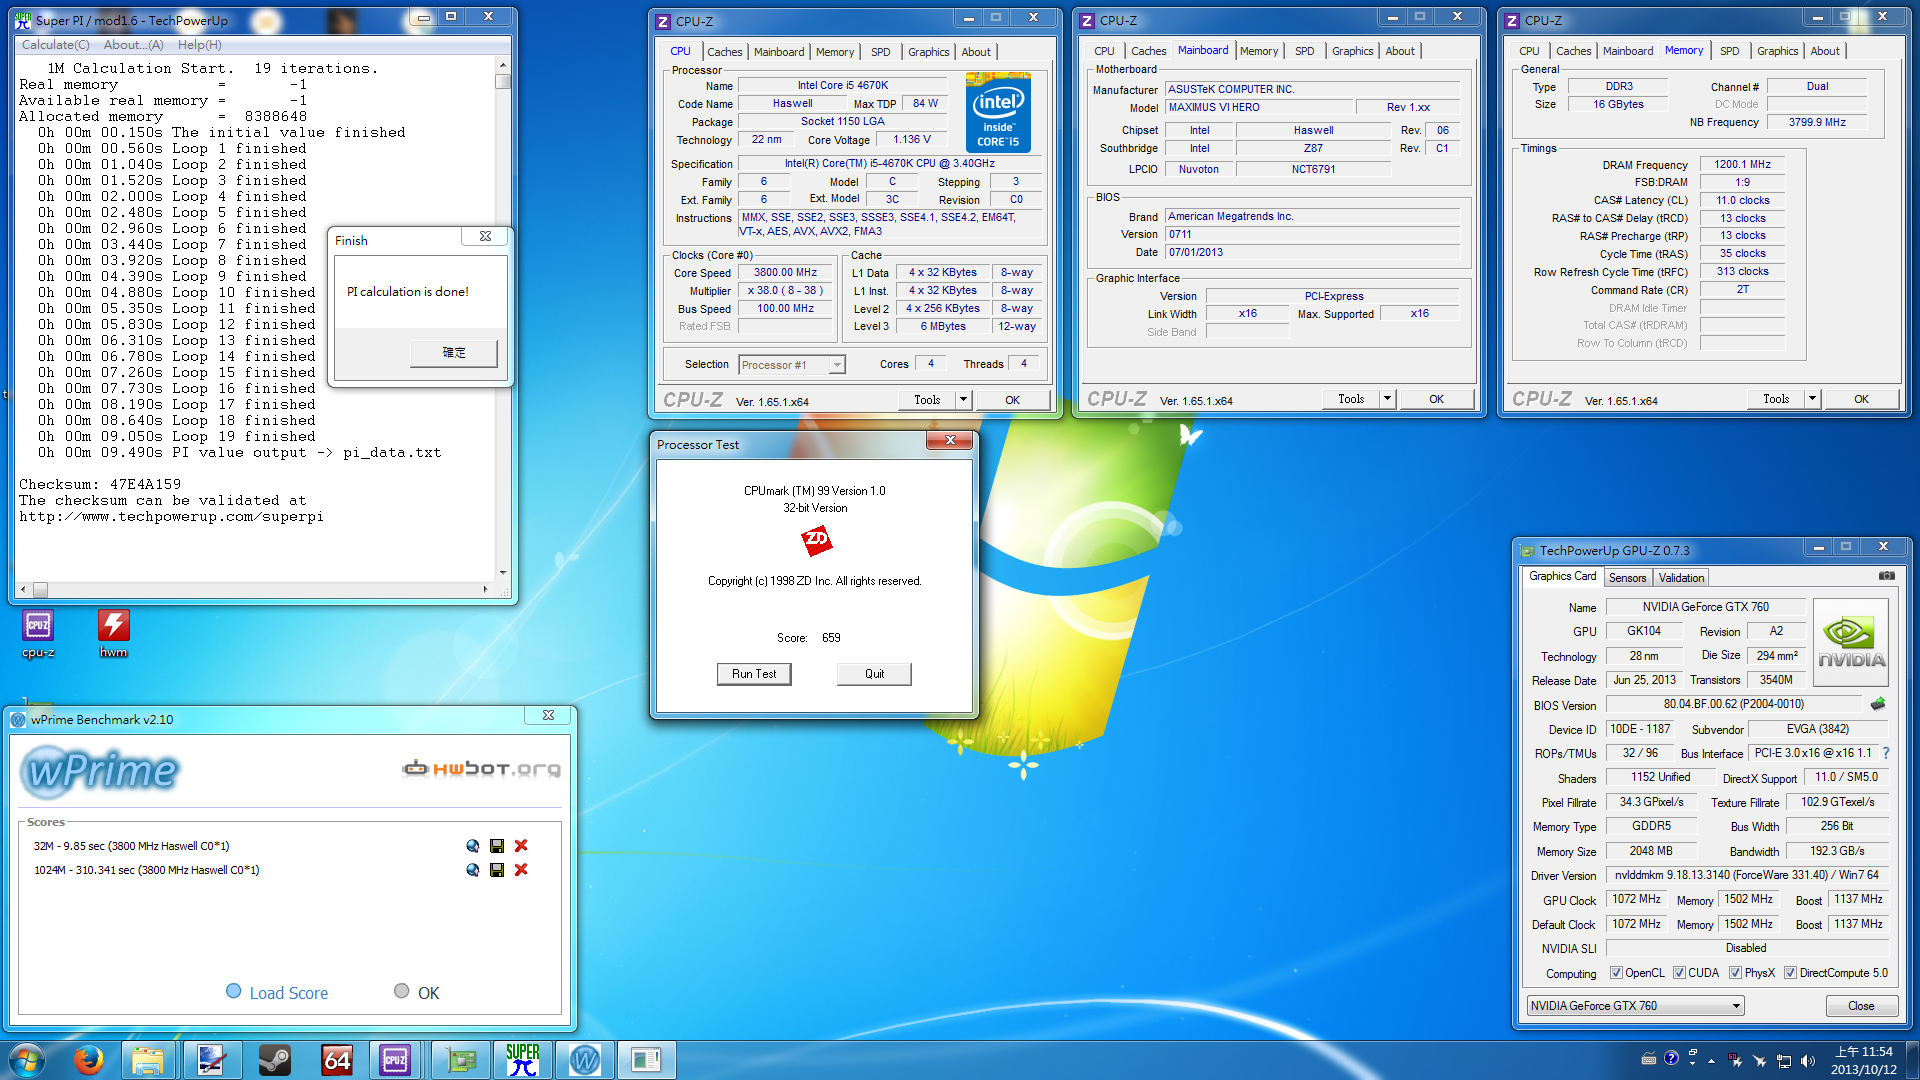Save the GPU BIOS using the chip icon
Viewport: 1920px width, 1080px height.
click(x=1877, y=704)
